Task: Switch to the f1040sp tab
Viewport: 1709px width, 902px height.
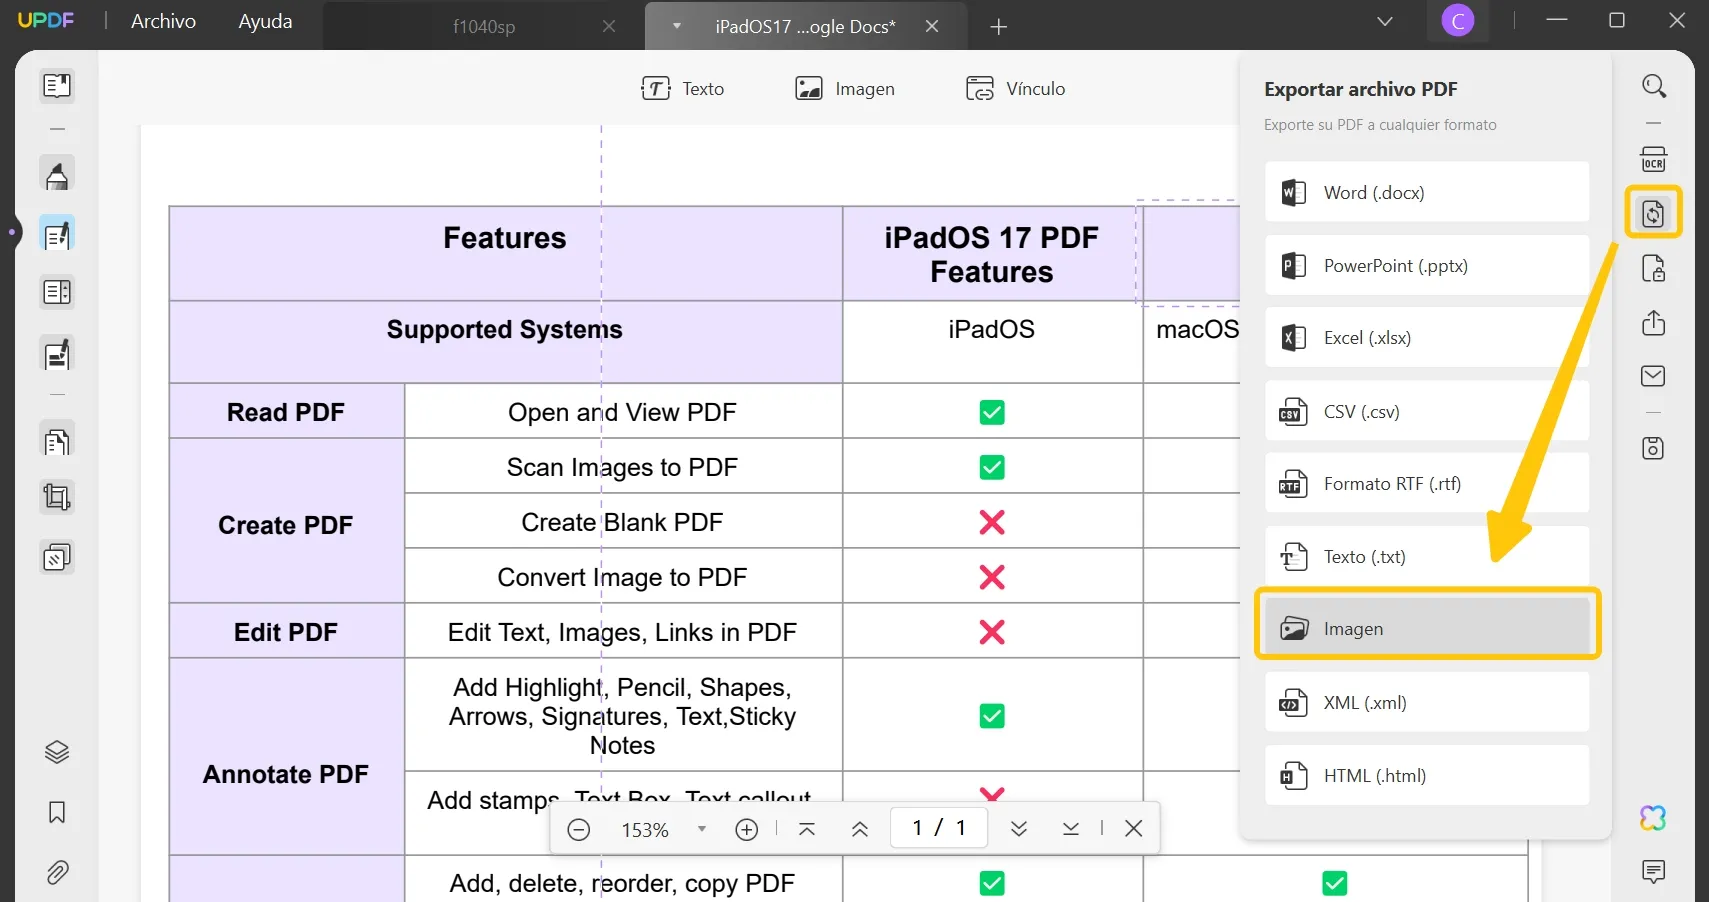Action: coord(484,26)
